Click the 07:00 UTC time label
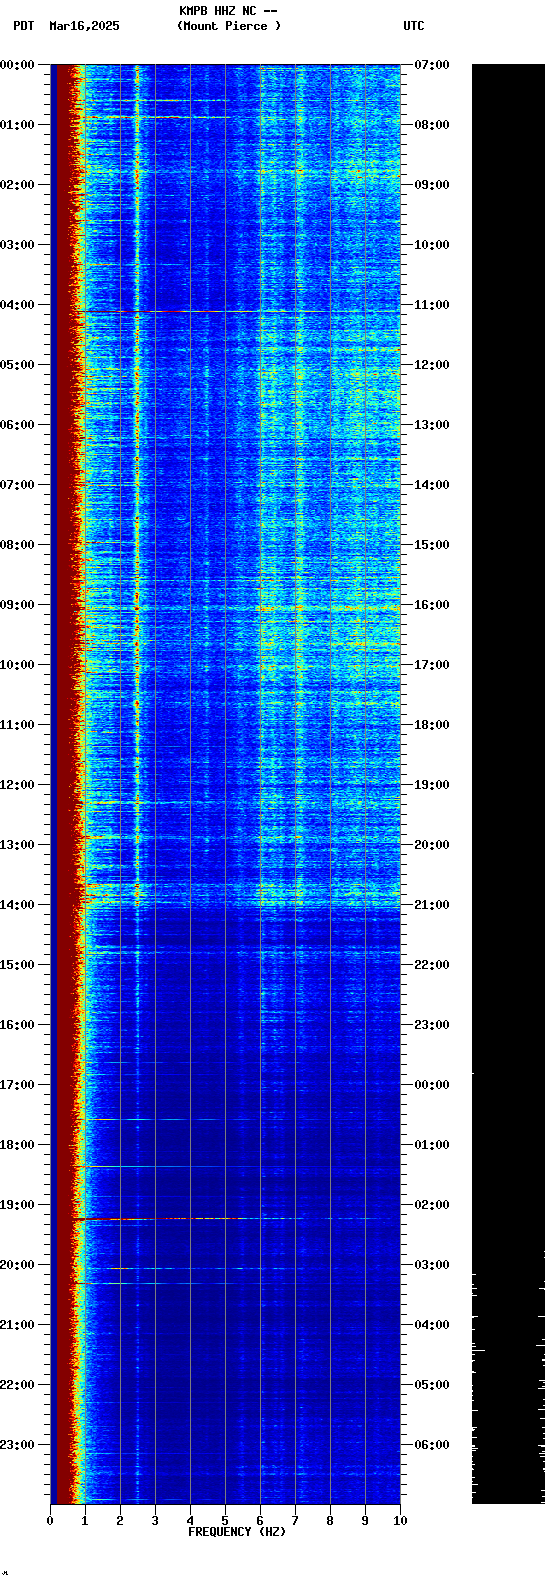 point(432,65)
